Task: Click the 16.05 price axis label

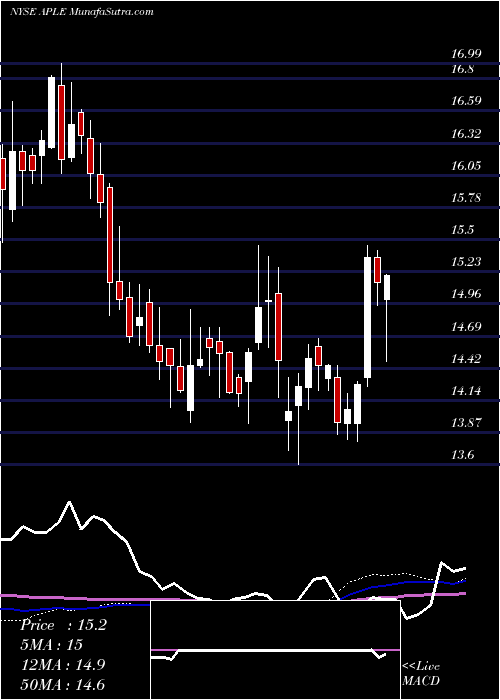Action: (466, 166)
